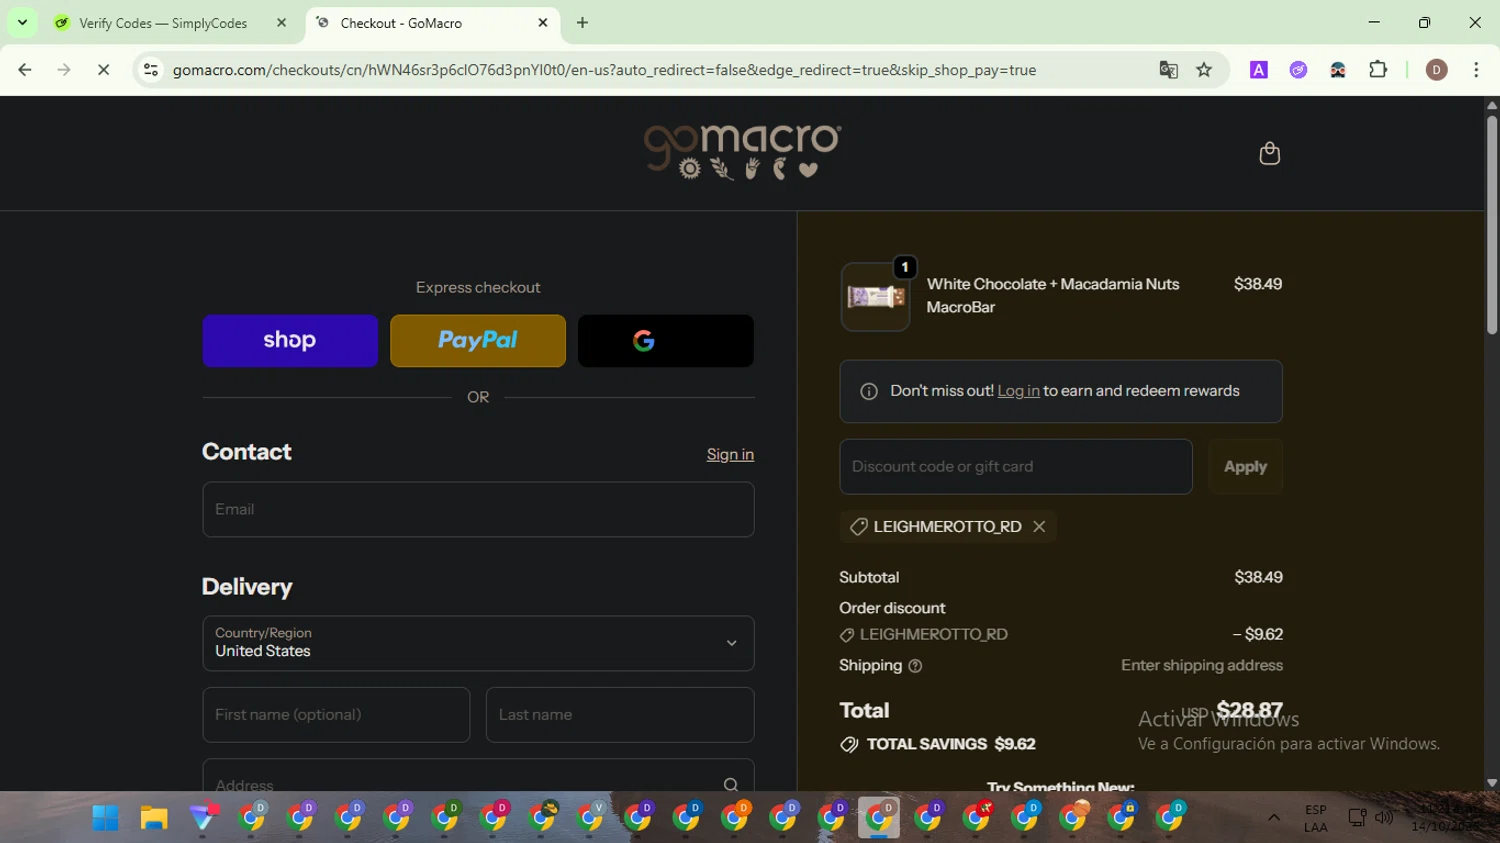Open the ESP LAA language switcher
The image size is (1500, 843).
click(1316, 818)
